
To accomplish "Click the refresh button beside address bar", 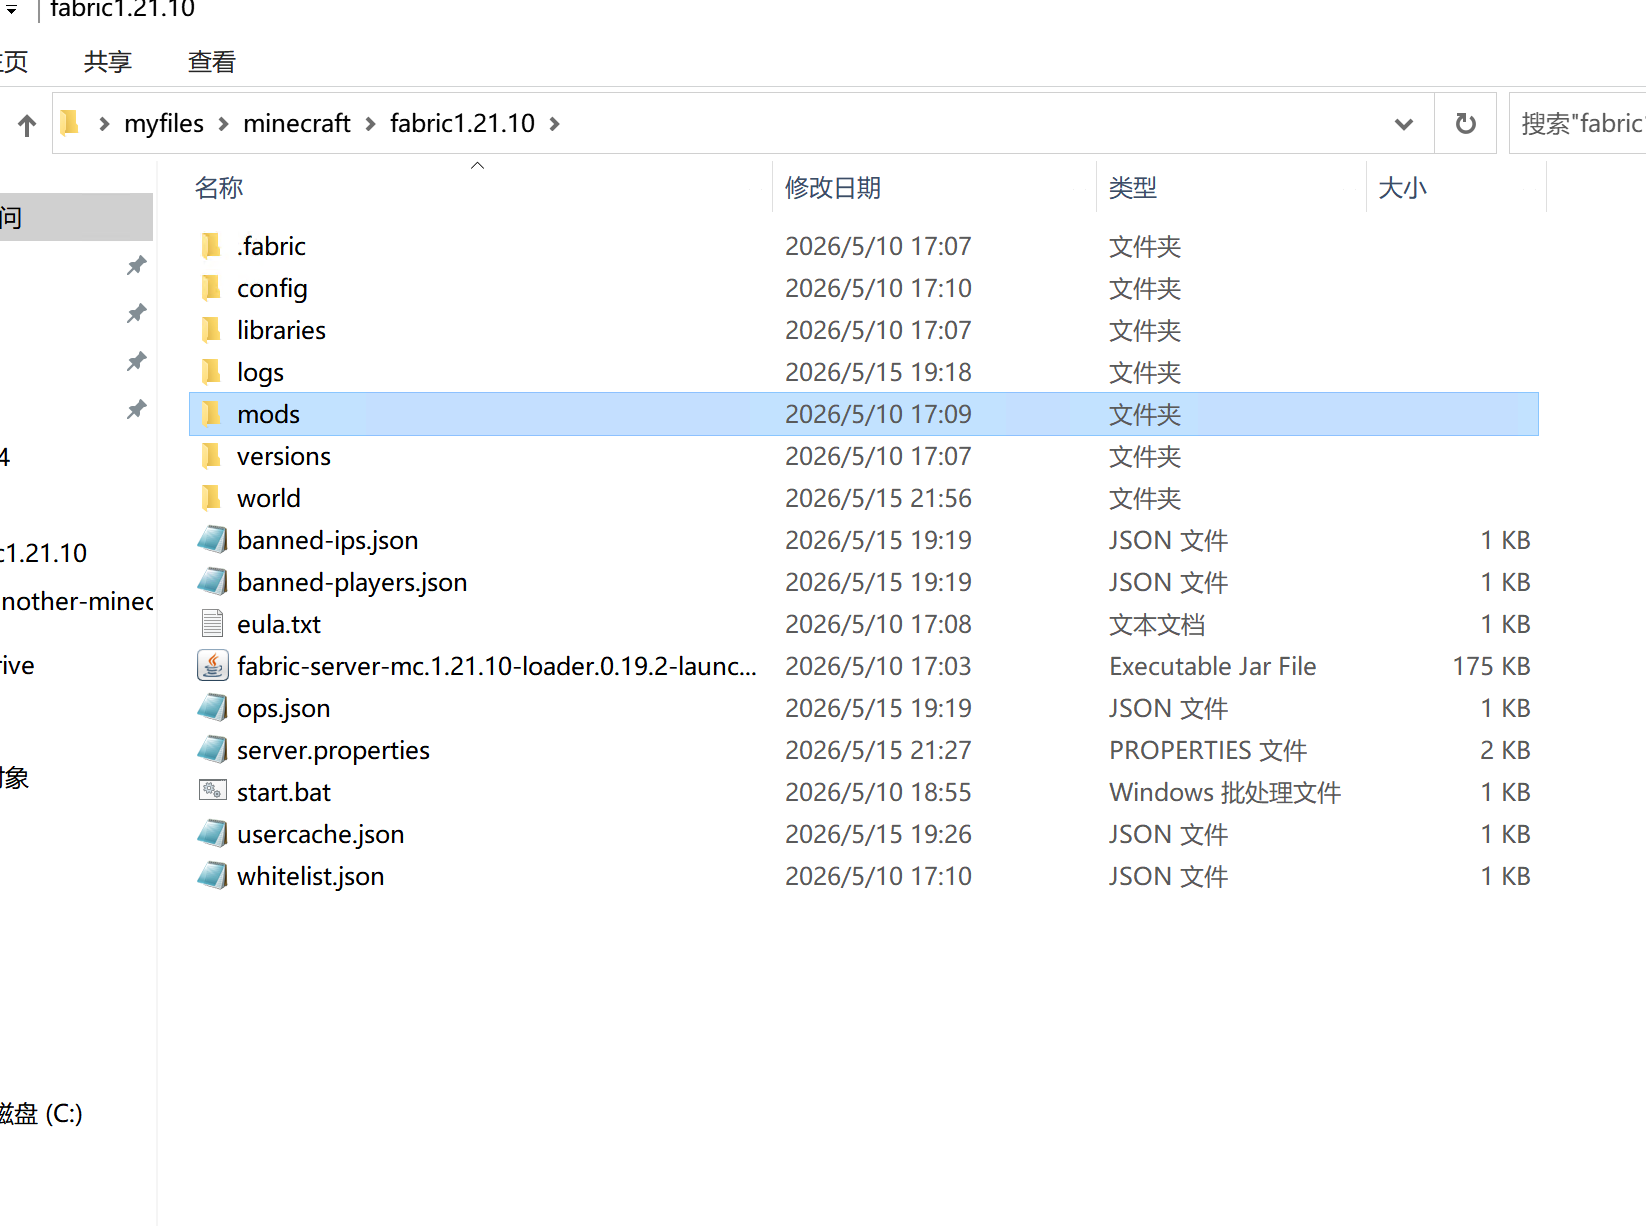I will (1465, 124).
